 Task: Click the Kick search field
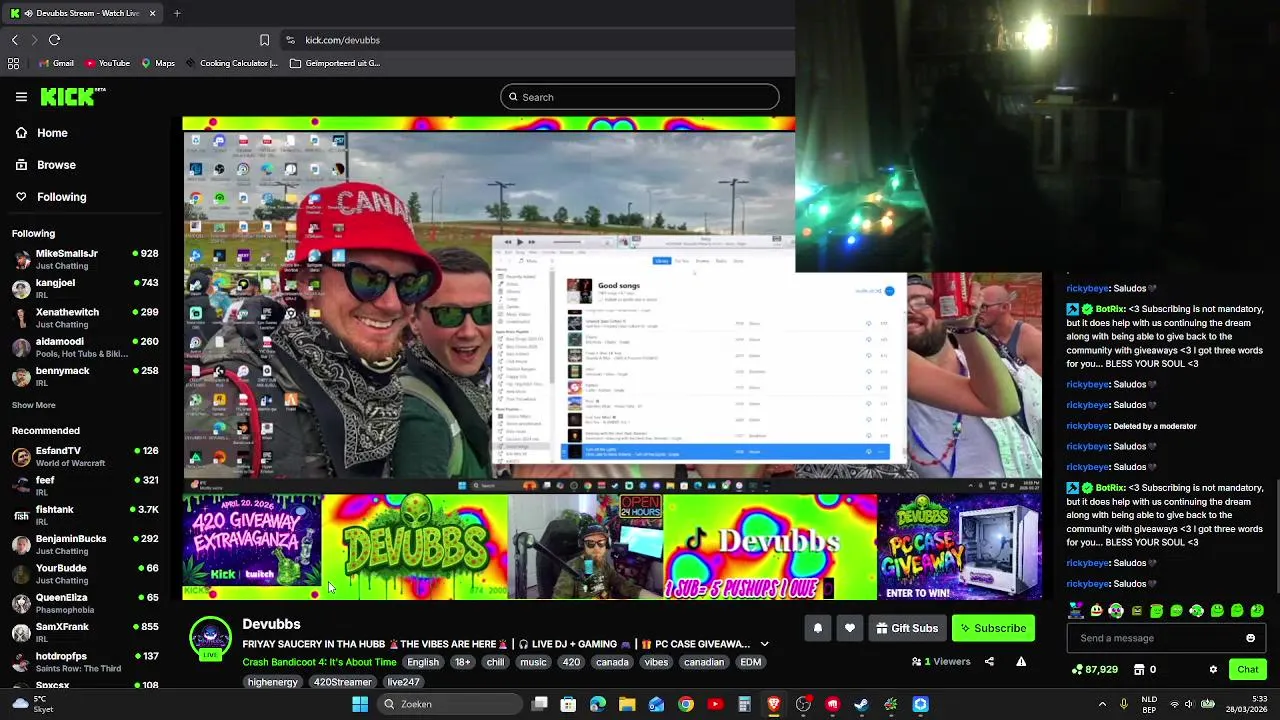[640, 97]
